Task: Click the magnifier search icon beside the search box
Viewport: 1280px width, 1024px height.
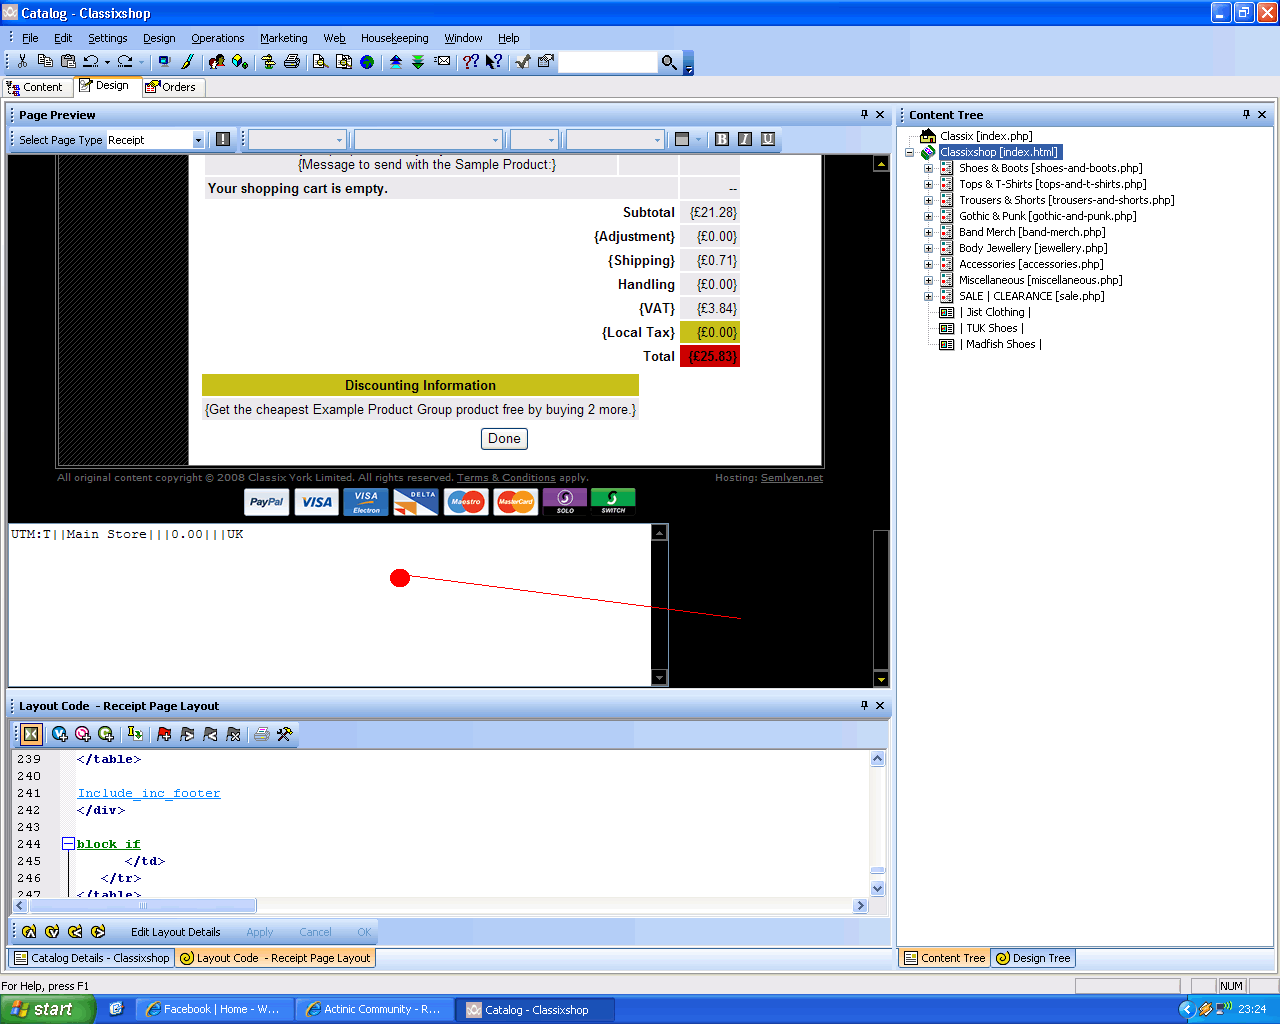Action: 669,62
